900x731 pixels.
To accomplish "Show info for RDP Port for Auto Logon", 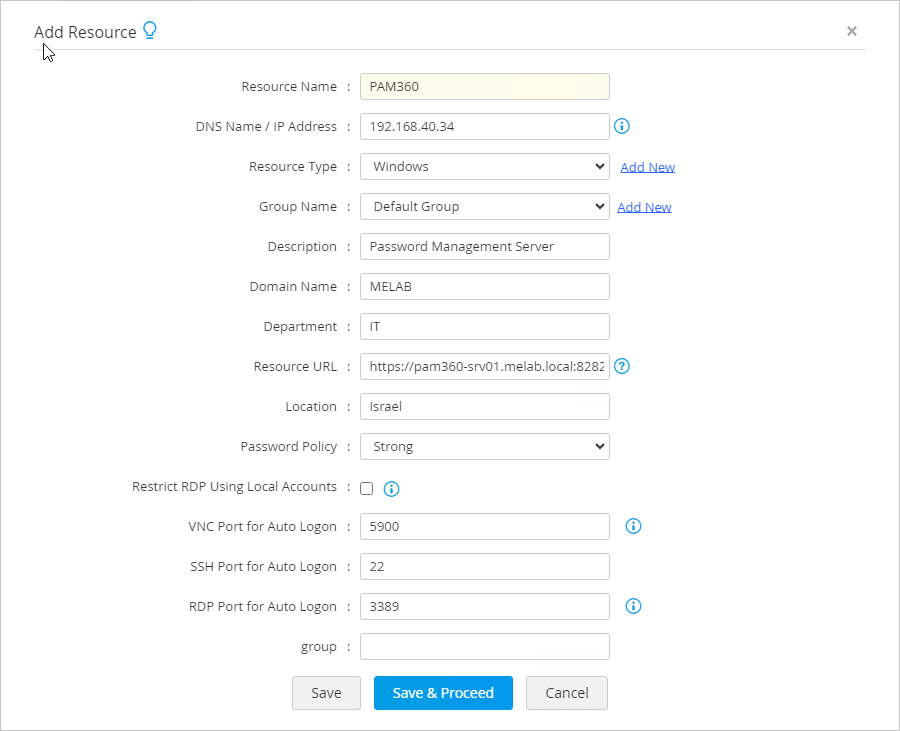I will [x=633, y=606].
